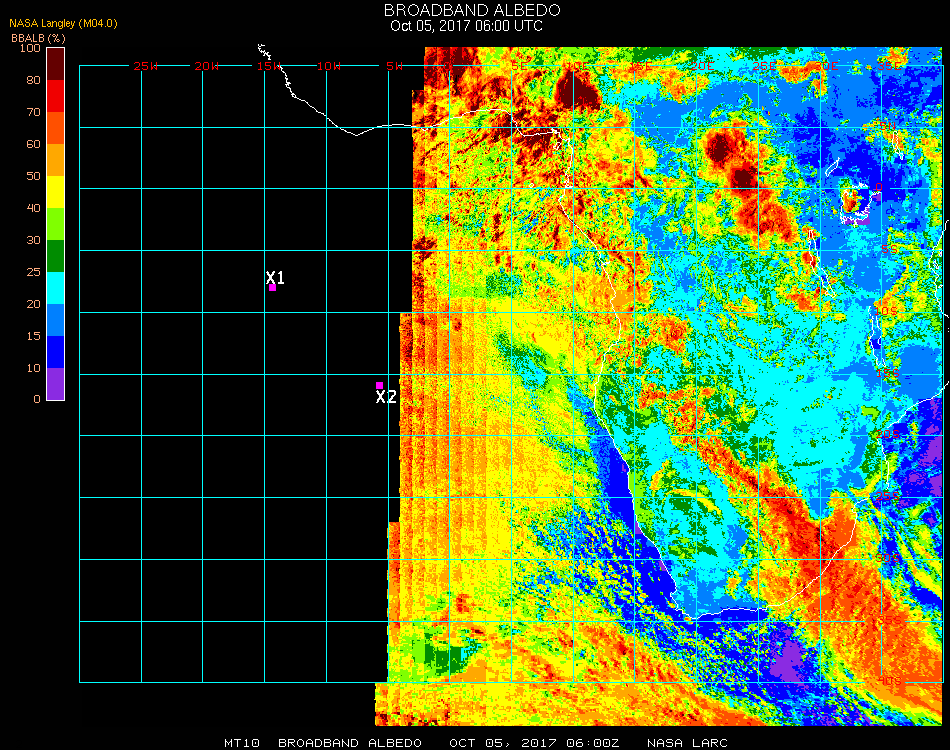Pick the cyan 20–25% legend swatch

click(x=56, y=288)
